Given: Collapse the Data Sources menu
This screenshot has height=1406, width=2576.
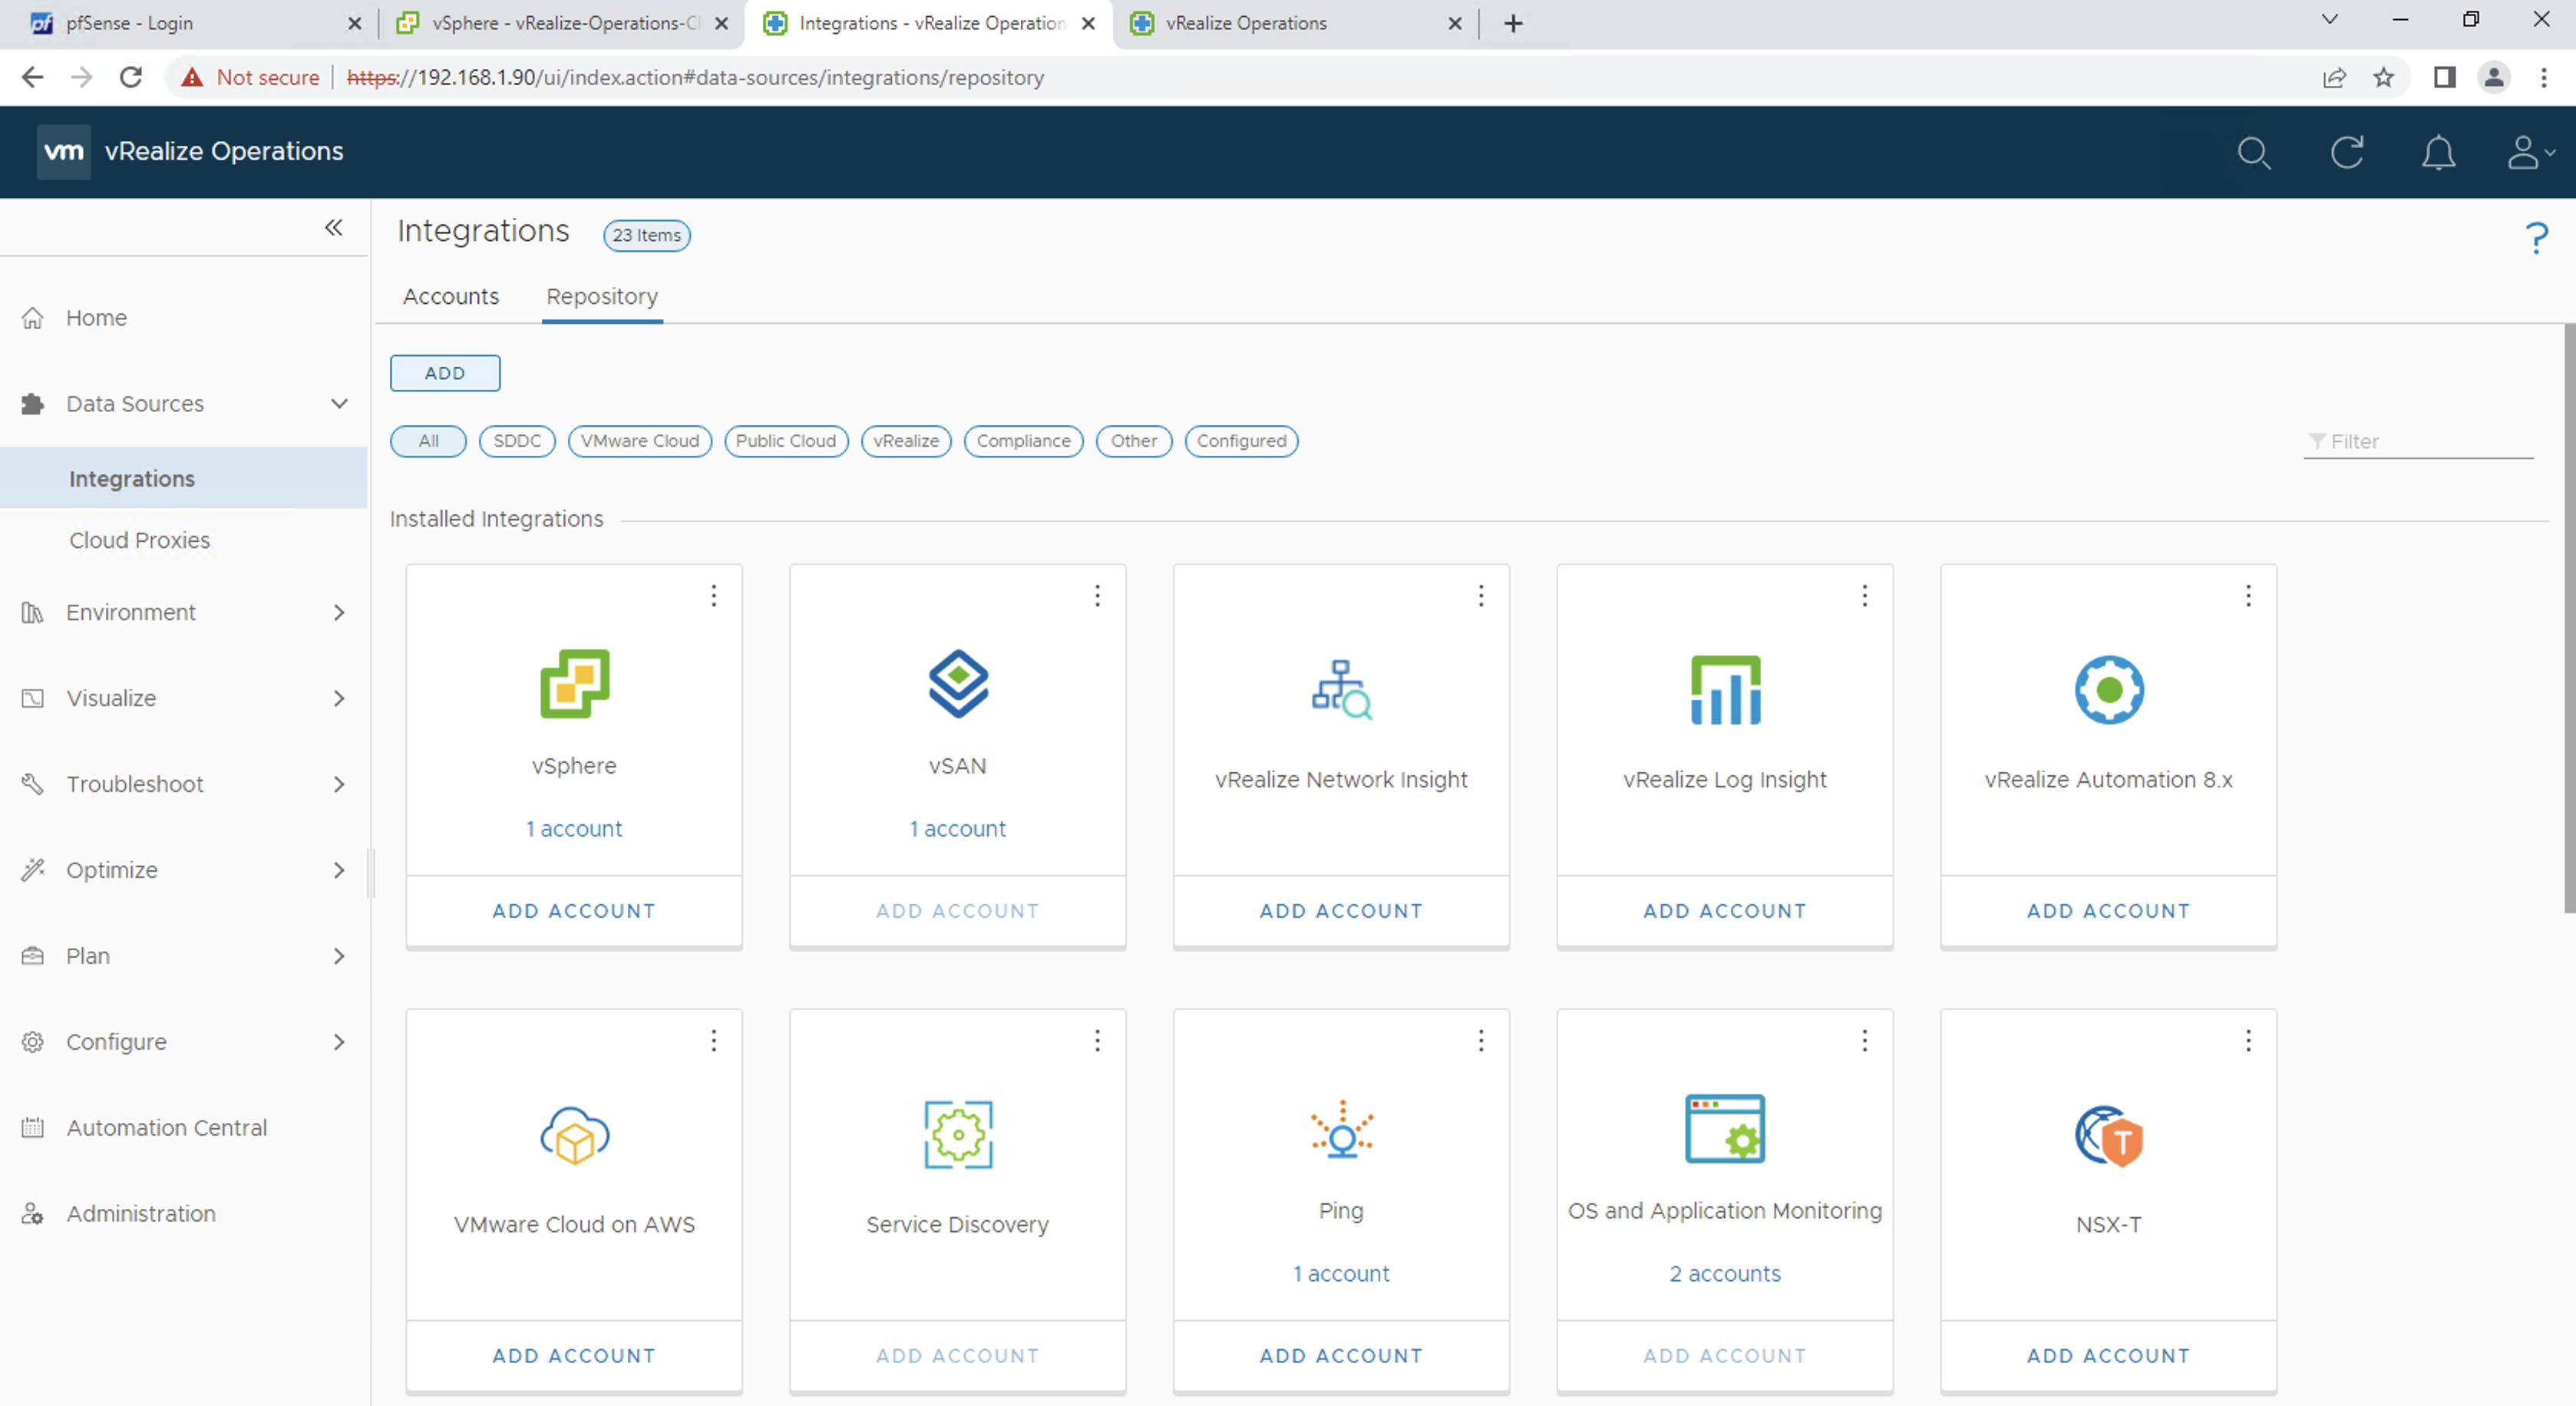Looking at the screenshot, I should [339, 404].
